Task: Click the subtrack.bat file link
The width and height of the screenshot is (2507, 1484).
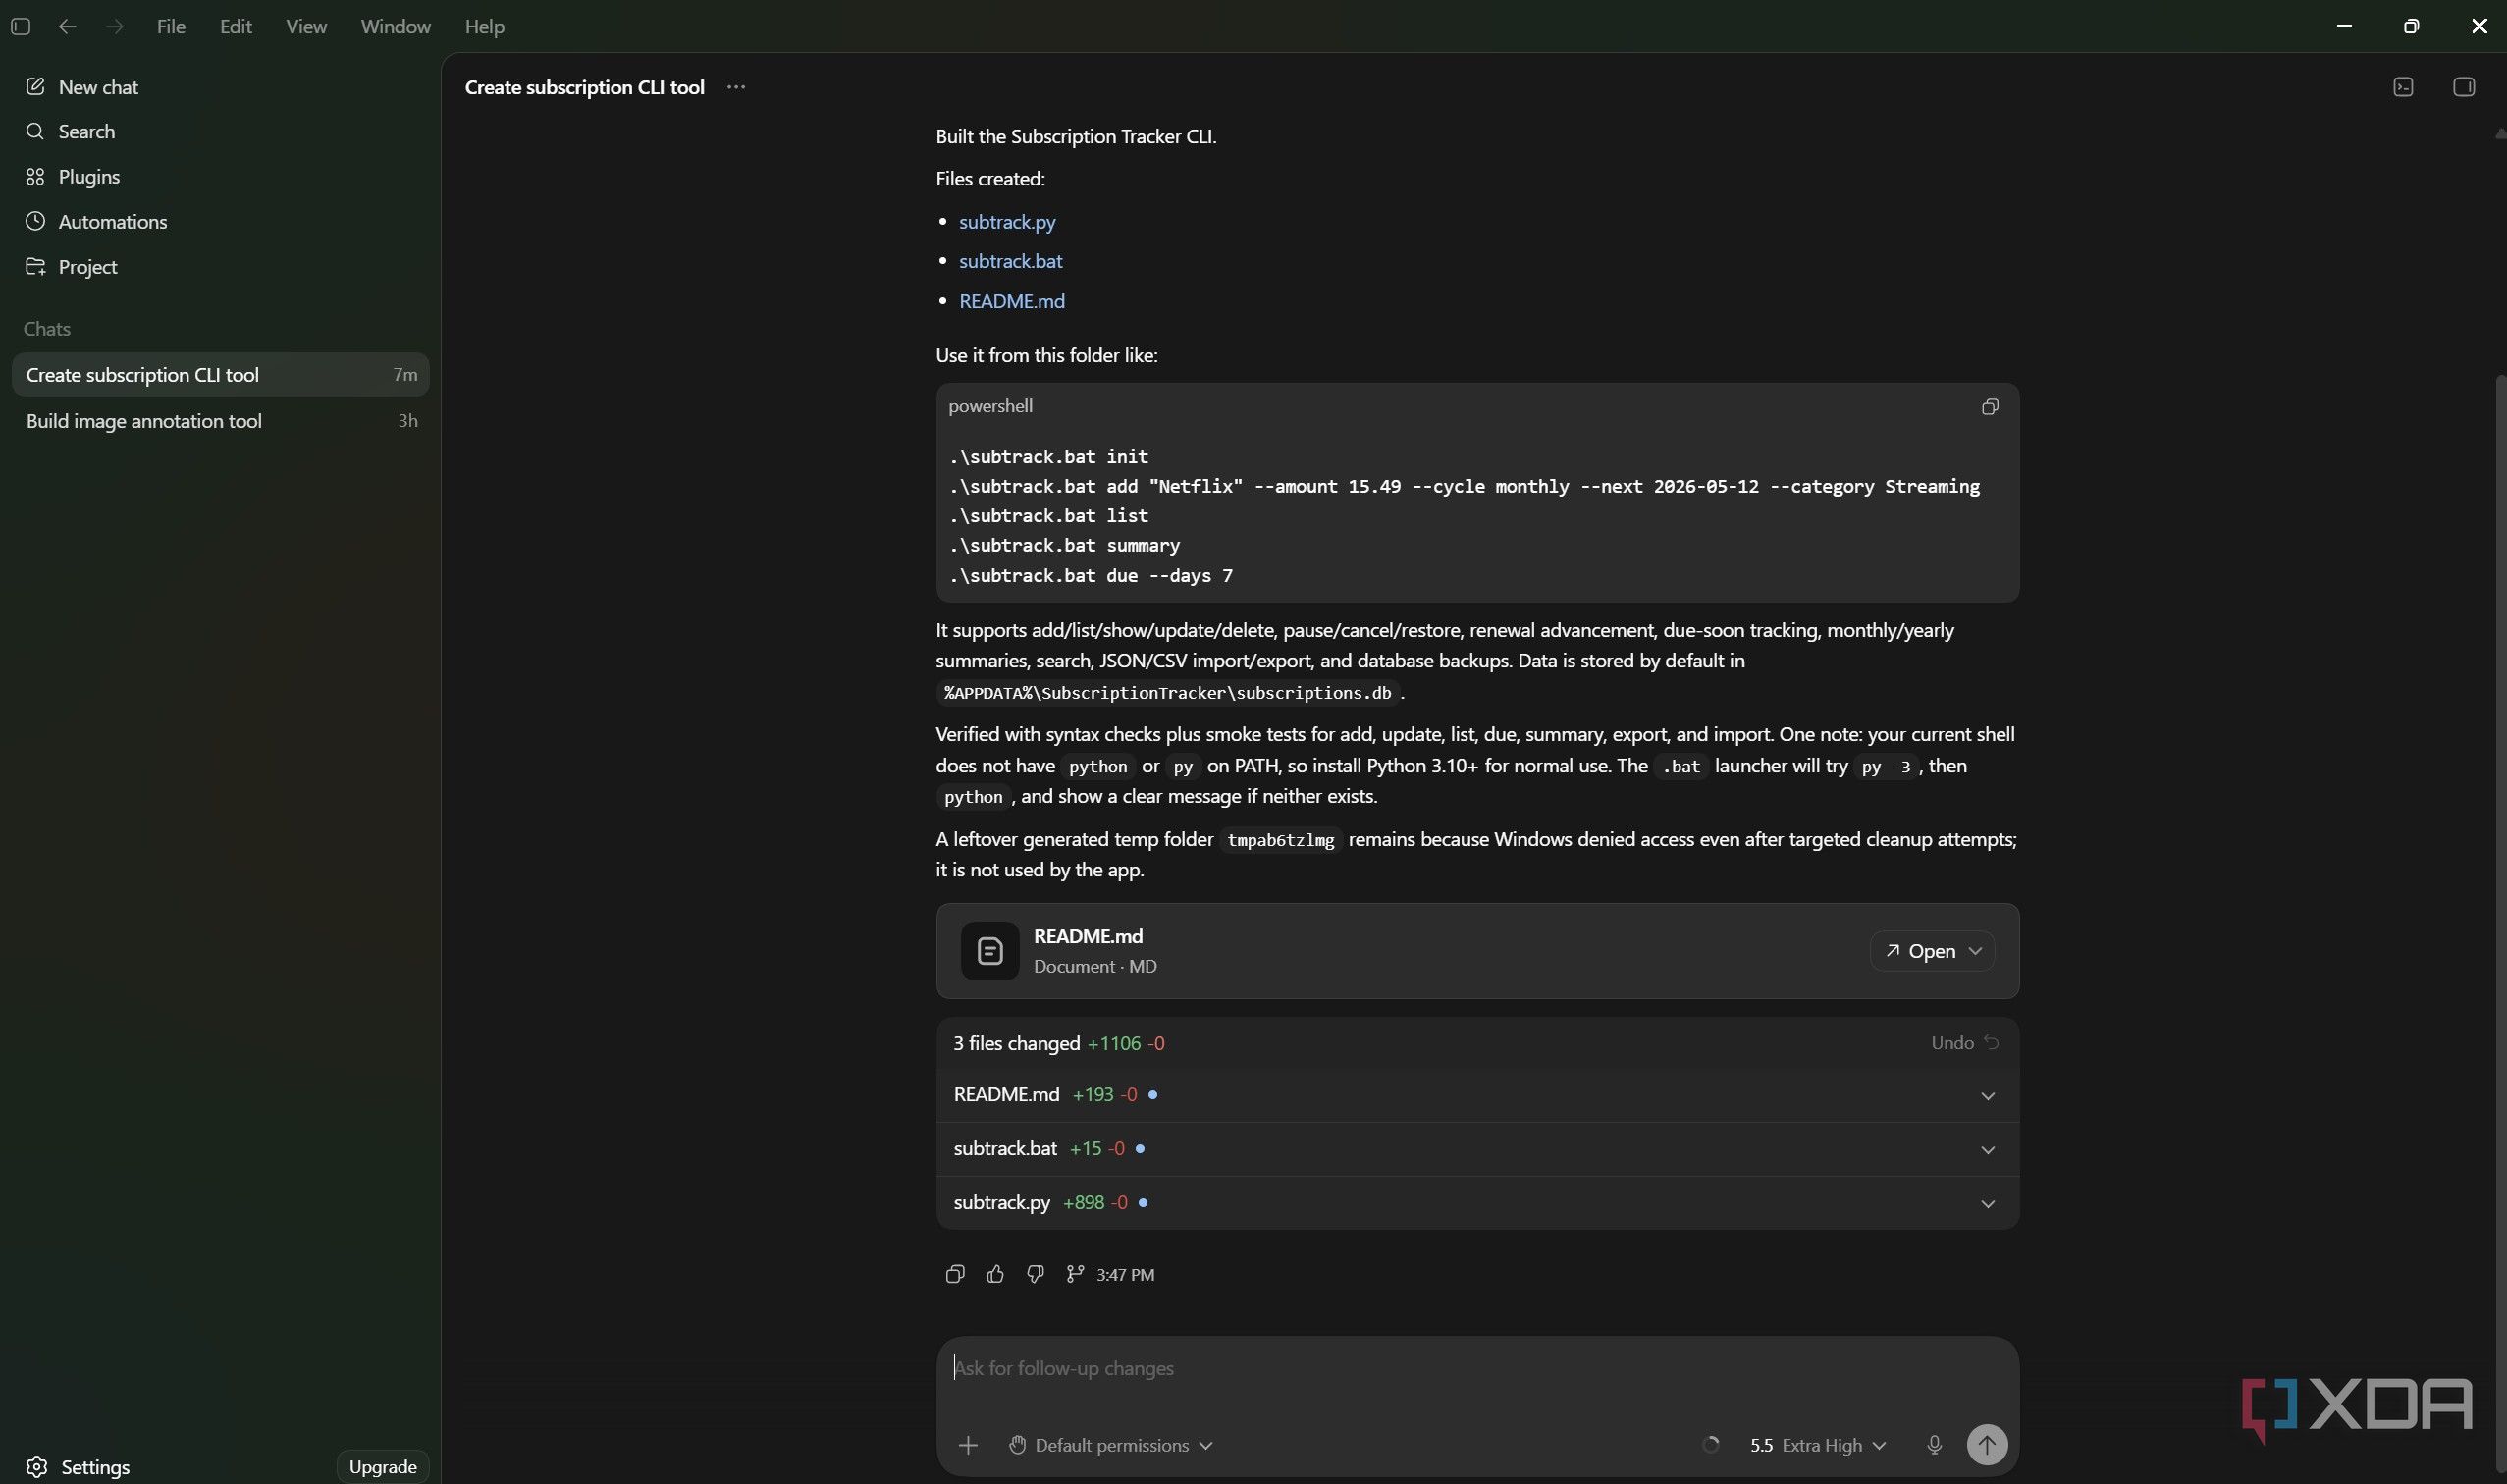Action: coord(1010,261)
